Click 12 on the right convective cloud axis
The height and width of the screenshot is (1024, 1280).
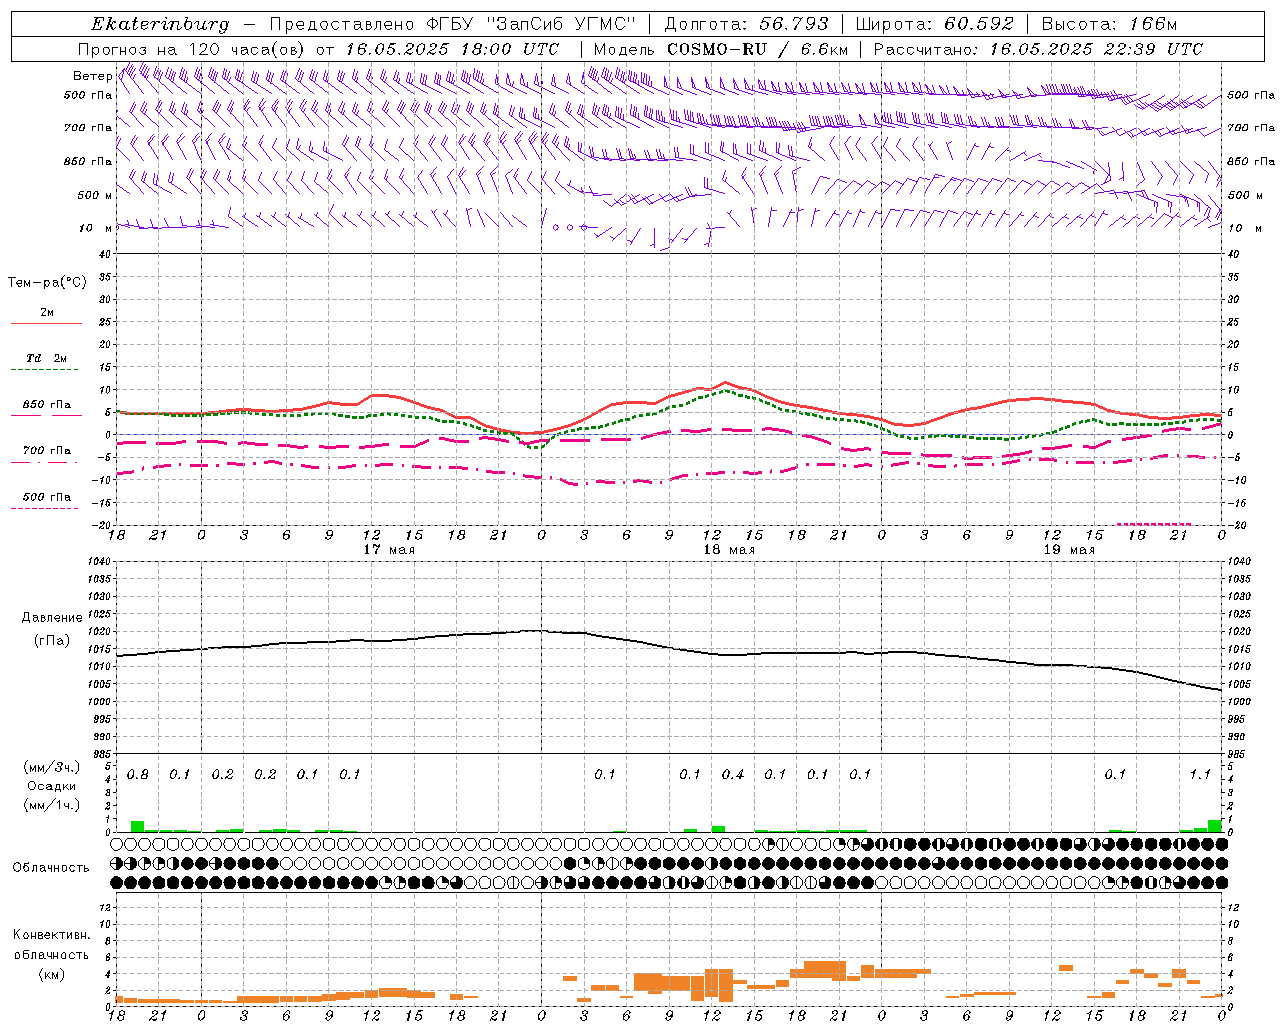point(1234,908)
